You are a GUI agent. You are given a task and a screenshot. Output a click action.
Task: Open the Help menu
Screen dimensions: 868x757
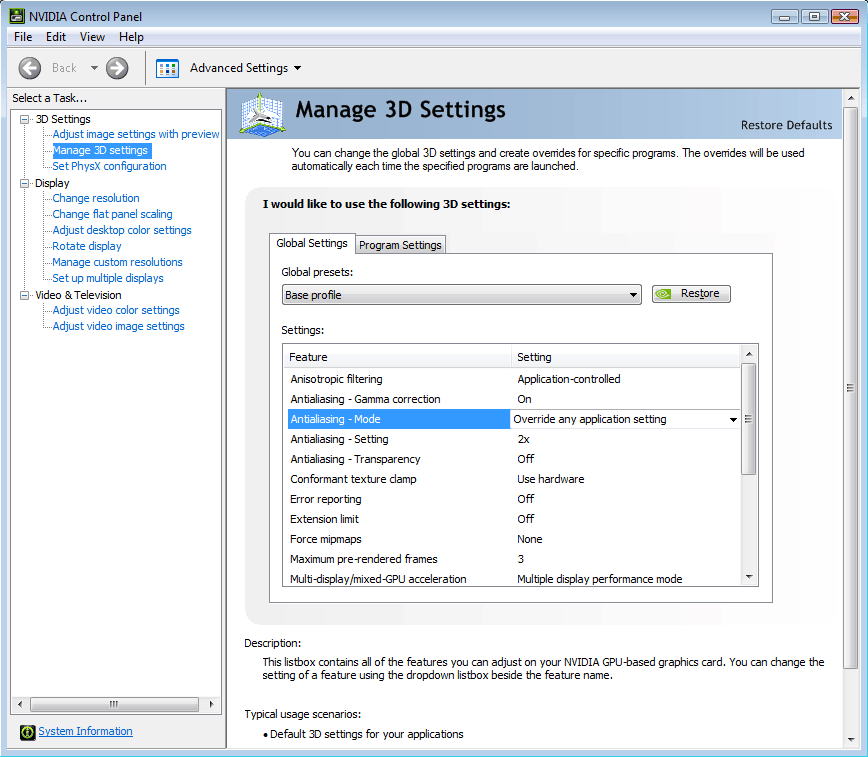coord(131,37)
